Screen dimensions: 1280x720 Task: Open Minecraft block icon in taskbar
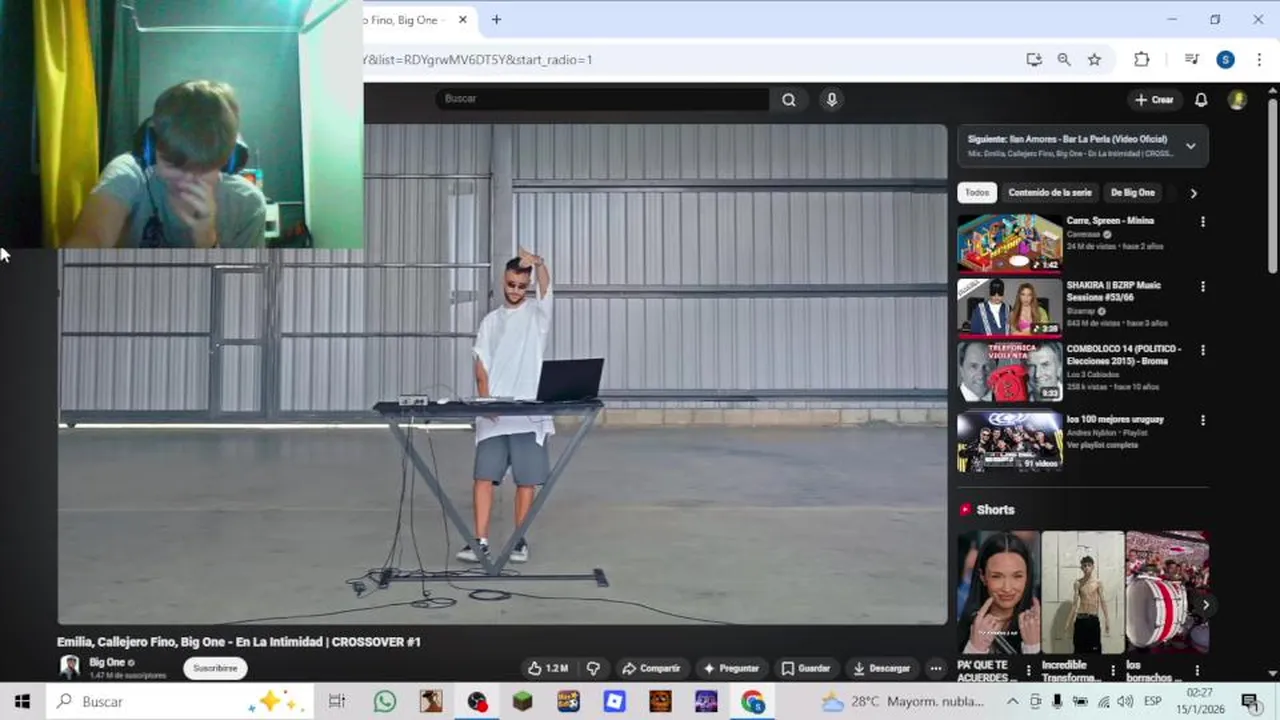click(522, 702)
